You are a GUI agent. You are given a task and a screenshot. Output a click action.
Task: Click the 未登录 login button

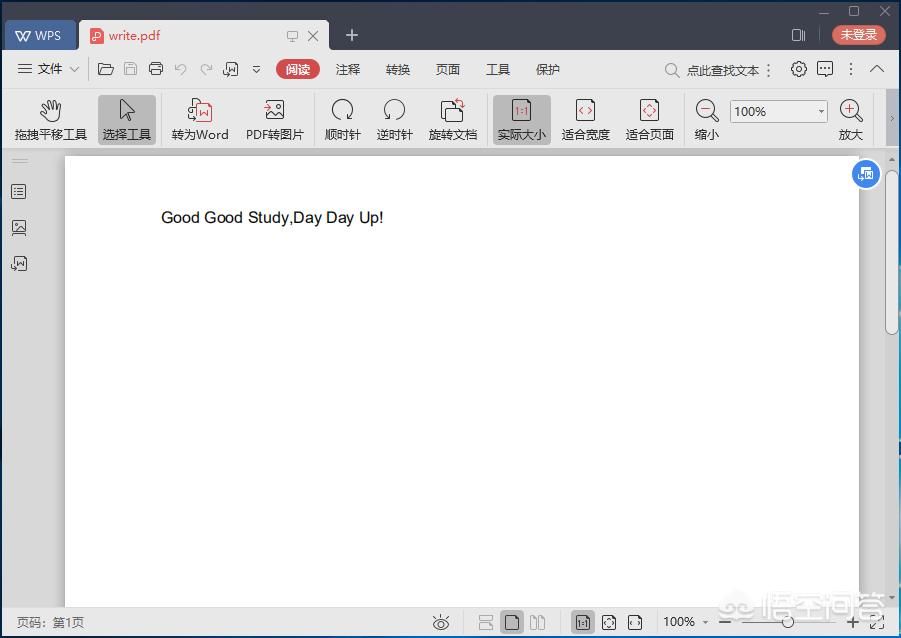pos(859,34)
